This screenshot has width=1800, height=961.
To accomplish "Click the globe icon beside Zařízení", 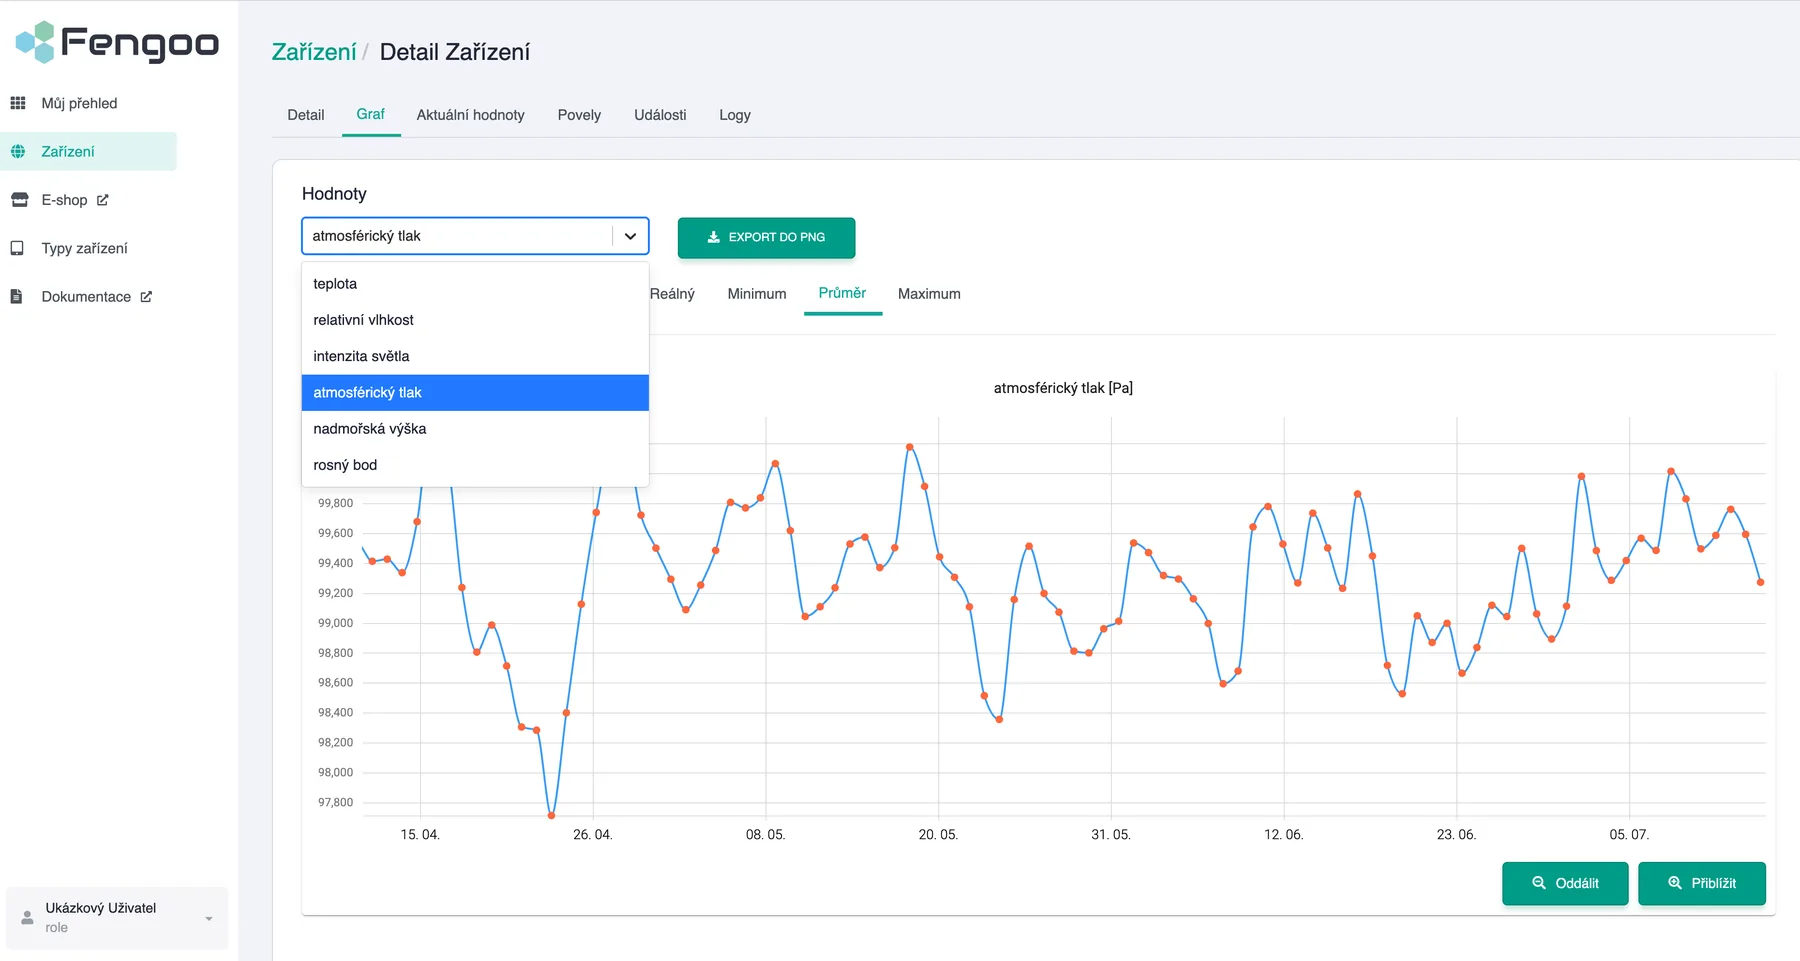I will tap(18, 152).
